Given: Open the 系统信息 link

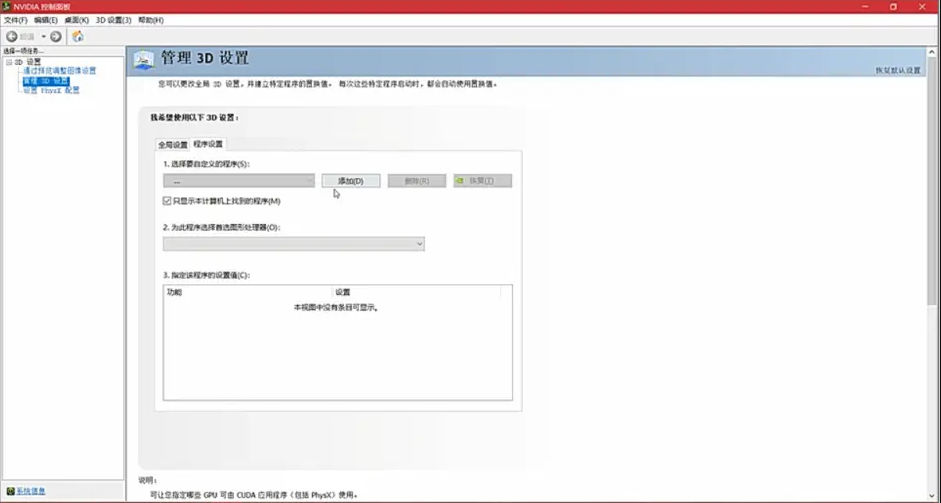Looking at the screenshot, I should coord(31,491).
